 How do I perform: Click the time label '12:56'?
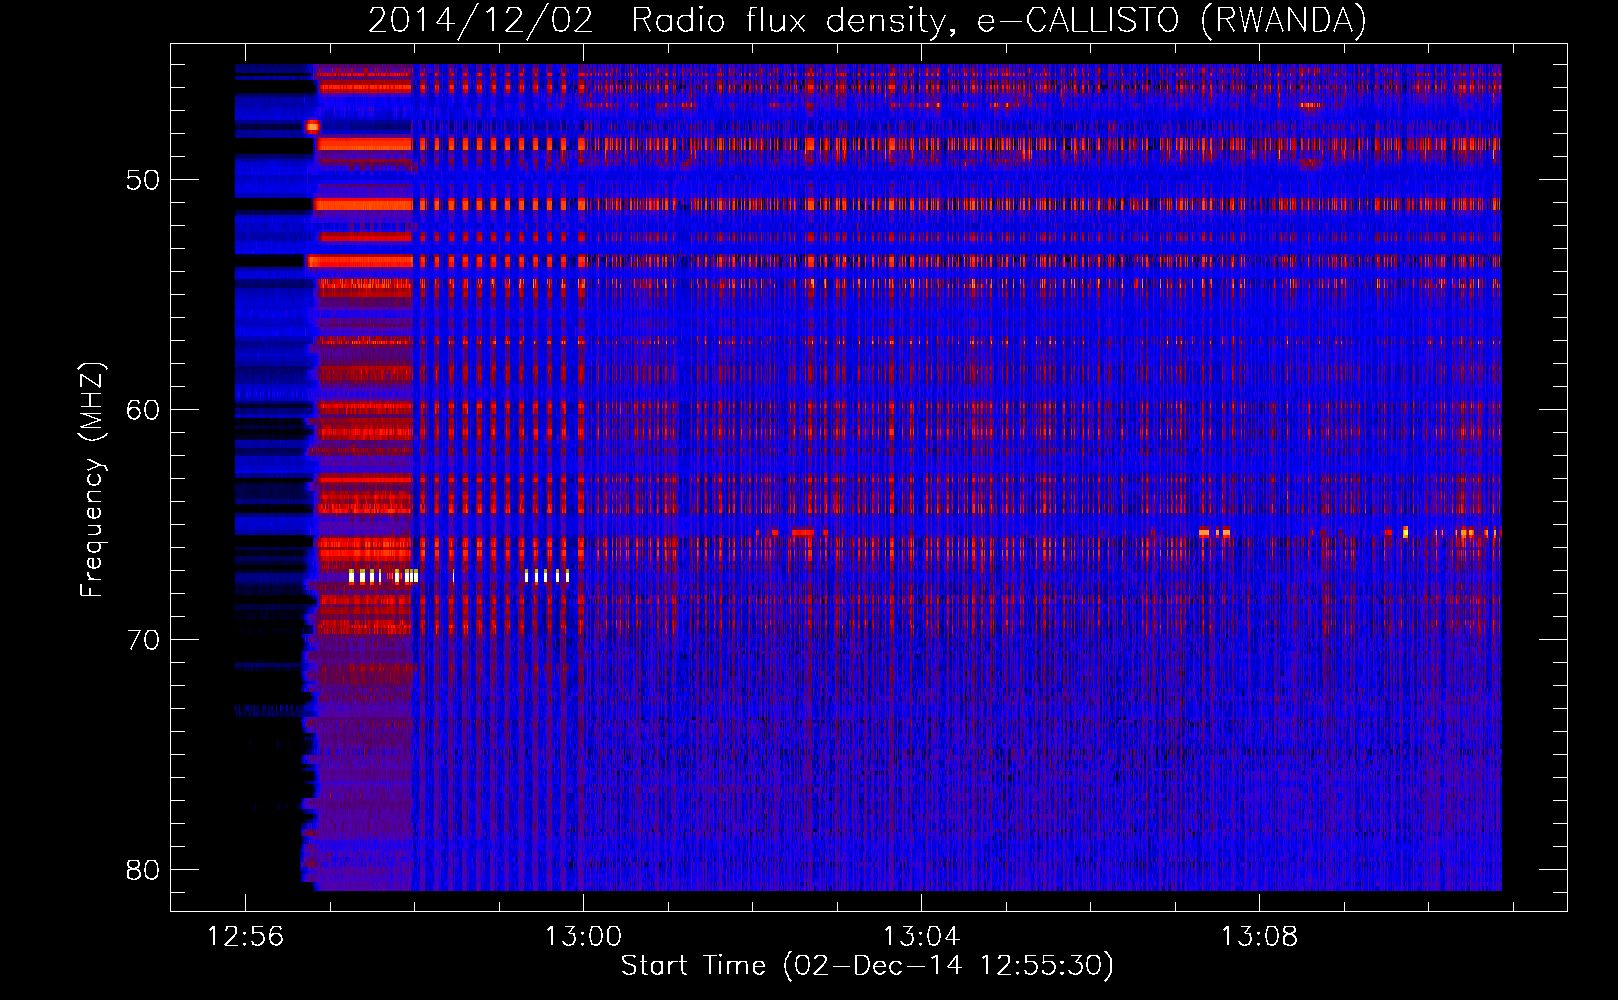point(245,937)
